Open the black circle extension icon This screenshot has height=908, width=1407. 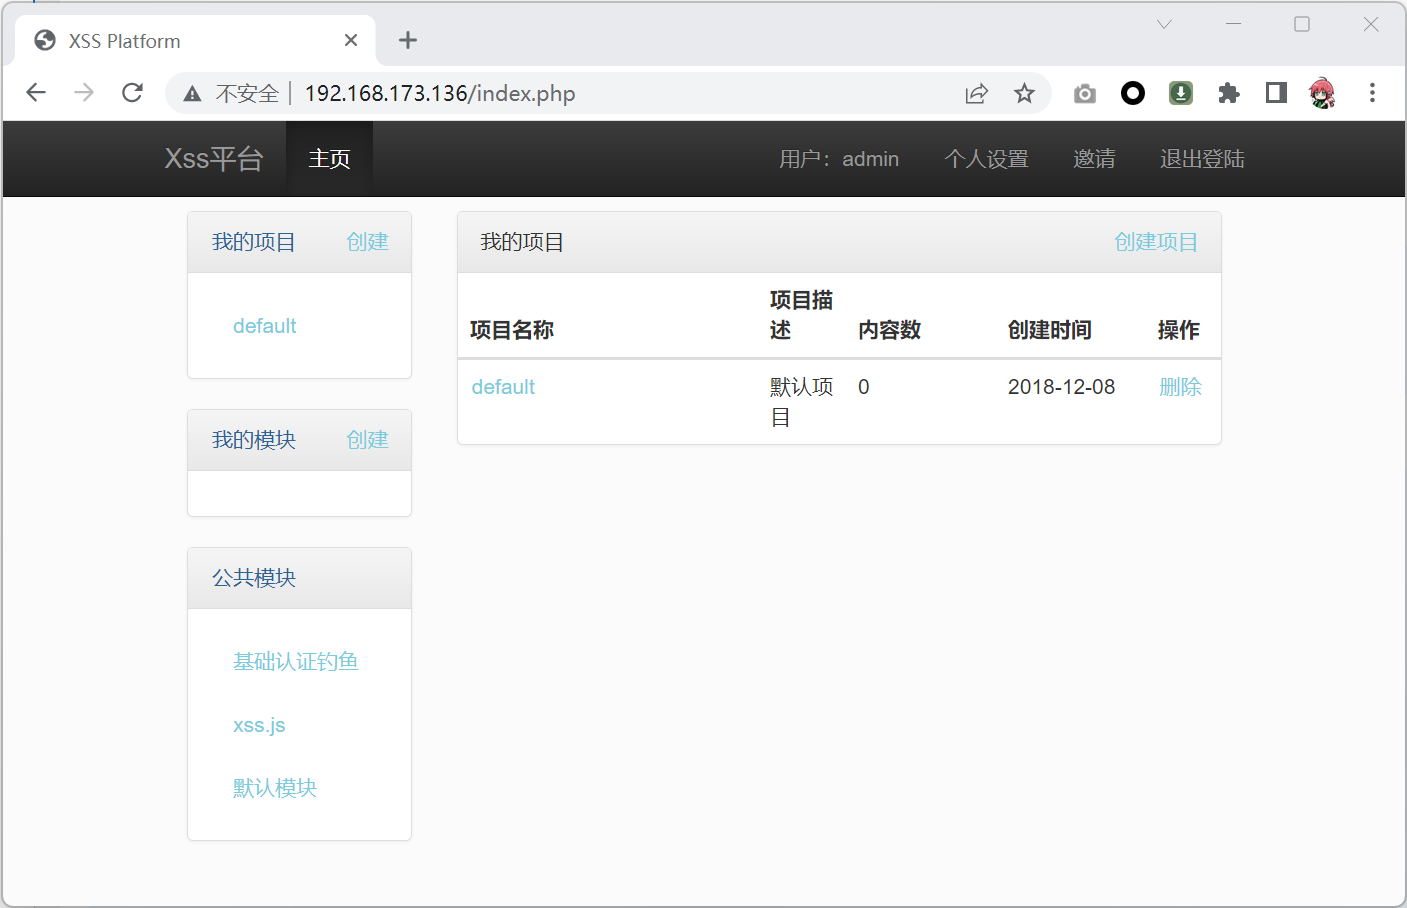tap(1132, 93)
